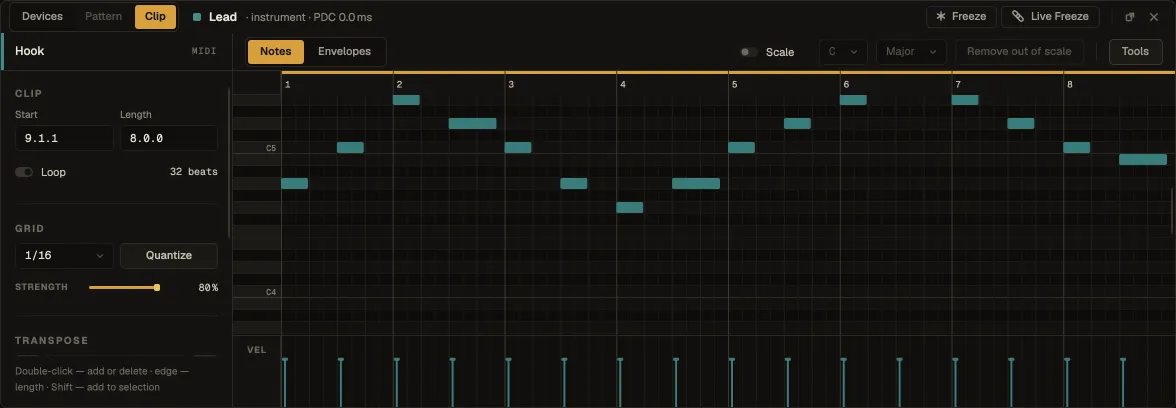
Task: Select the Clip tab
Action: (155, 16)
